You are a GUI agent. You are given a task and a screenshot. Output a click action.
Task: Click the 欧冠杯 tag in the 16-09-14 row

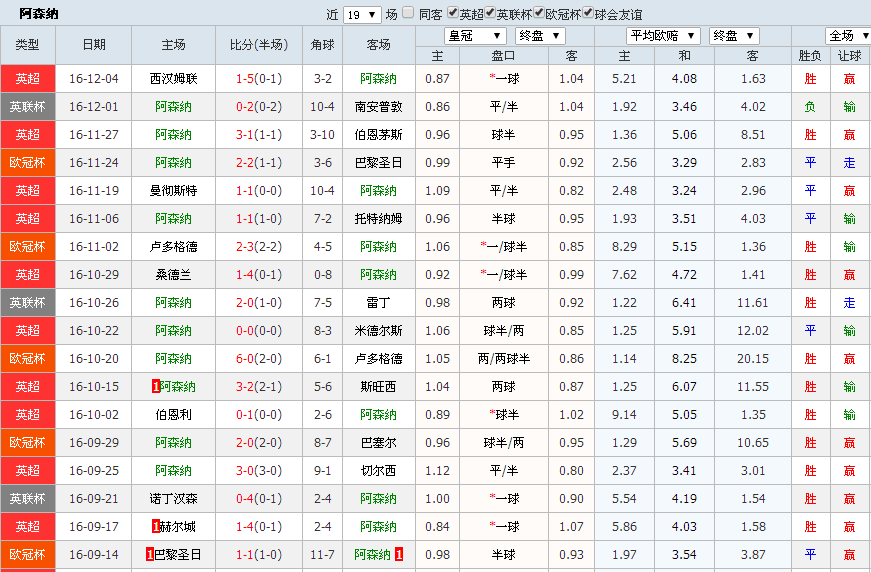click(x=28, y=555)
